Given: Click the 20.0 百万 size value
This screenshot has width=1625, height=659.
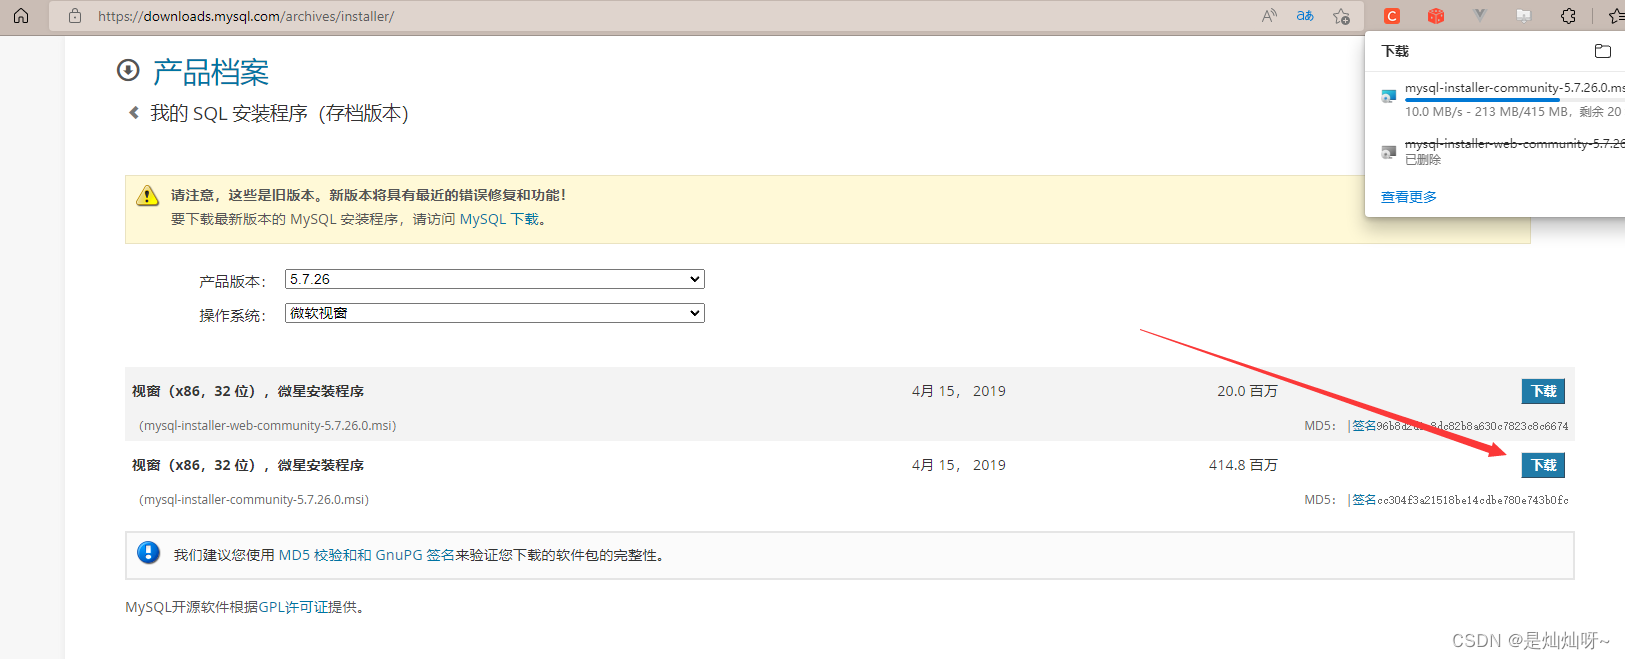Looking at the screenshot, I should 1247,391.
